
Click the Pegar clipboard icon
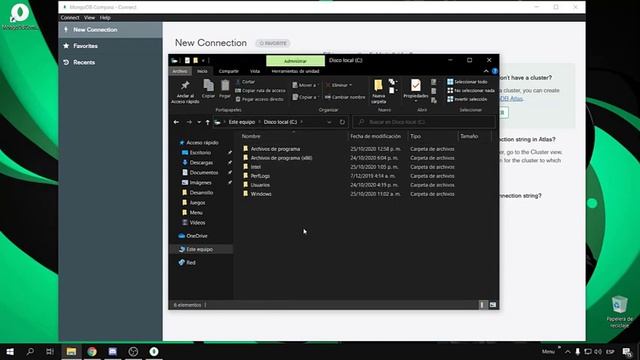(225, 85)
